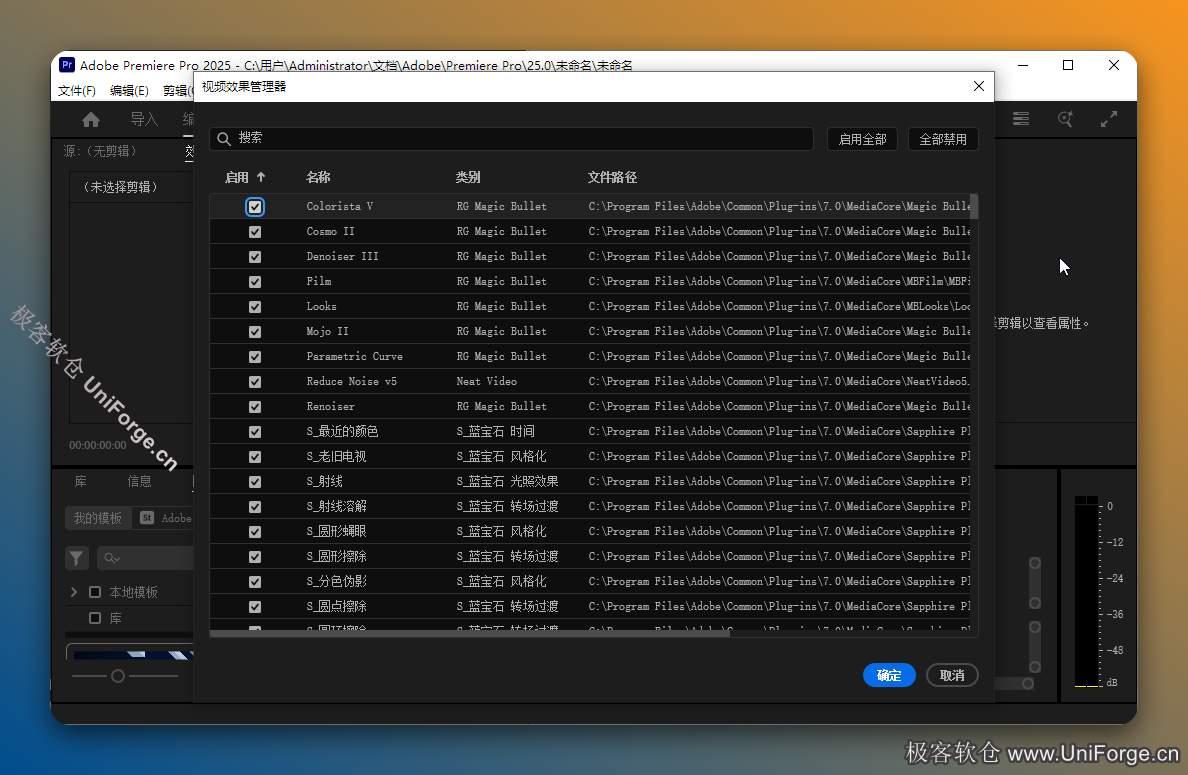The width and height of the screenshot is (1188, 775).
Task: Sort by the 启用 column header
Action: [x=236, y=177]
